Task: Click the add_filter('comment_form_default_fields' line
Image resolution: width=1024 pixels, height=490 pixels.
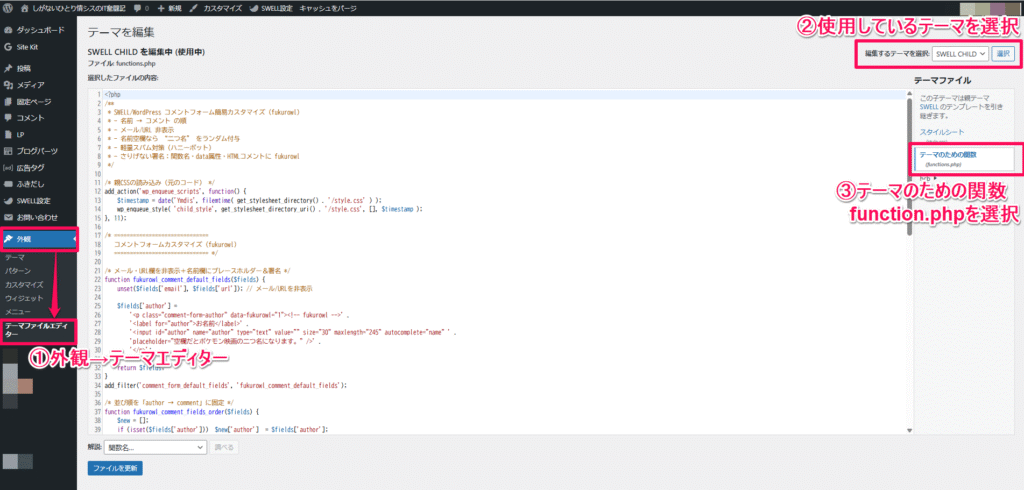Action: 225,385
